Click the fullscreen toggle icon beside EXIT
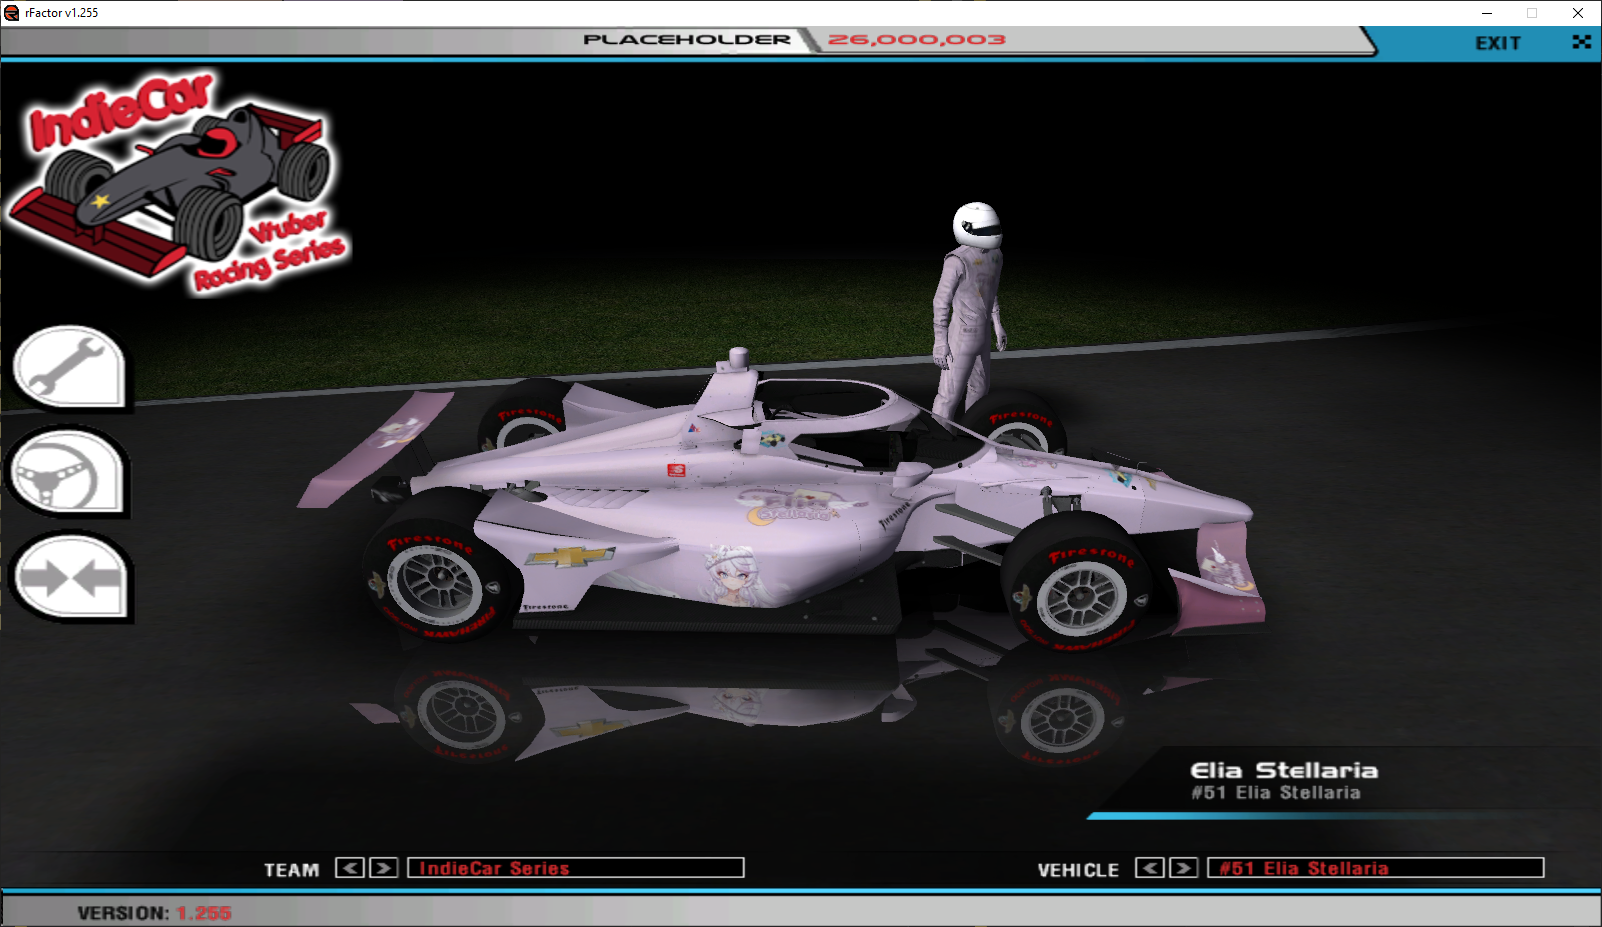The image size is (1602, 927). (x=1581, y=42)
